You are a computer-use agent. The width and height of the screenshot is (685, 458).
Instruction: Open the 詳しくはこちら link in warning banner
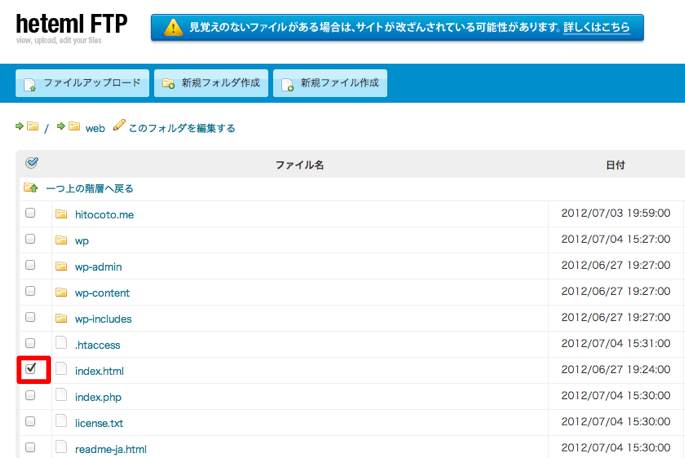596,27
